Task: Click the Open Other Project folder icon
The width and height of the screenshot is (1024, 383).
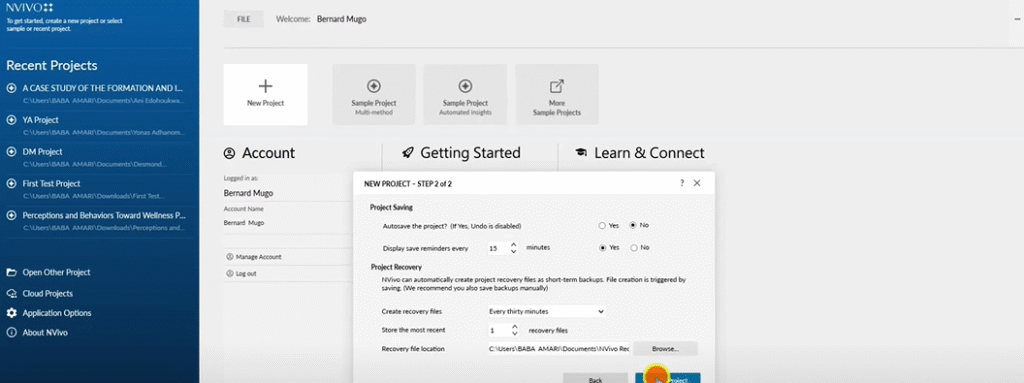Action: [x=11, y=273]
